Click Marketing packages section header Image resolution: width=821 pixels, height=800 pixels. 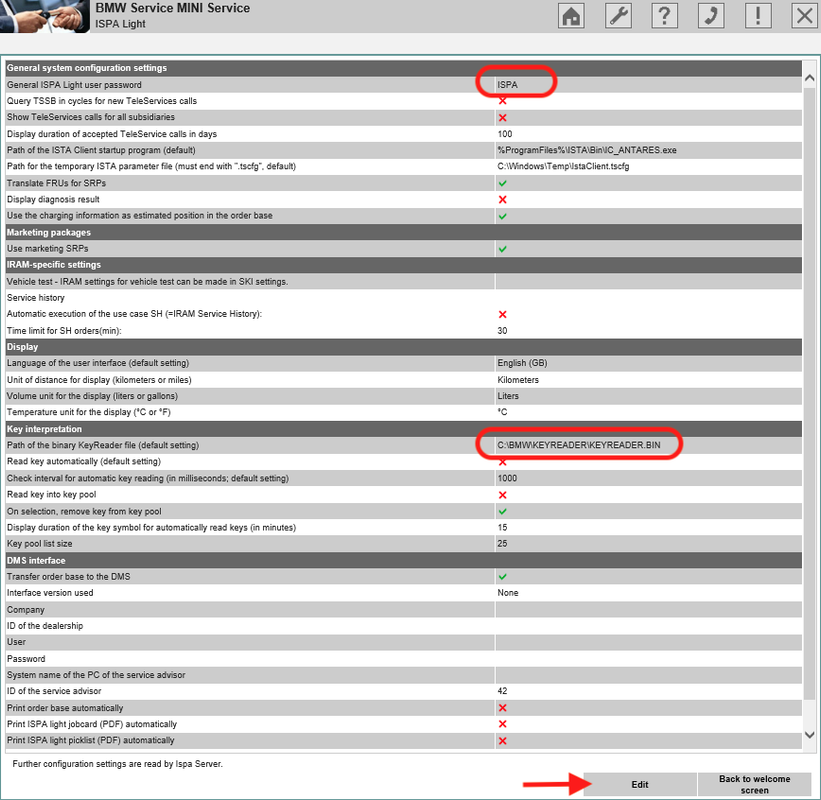pyautogui.click(x=404, y=232)
